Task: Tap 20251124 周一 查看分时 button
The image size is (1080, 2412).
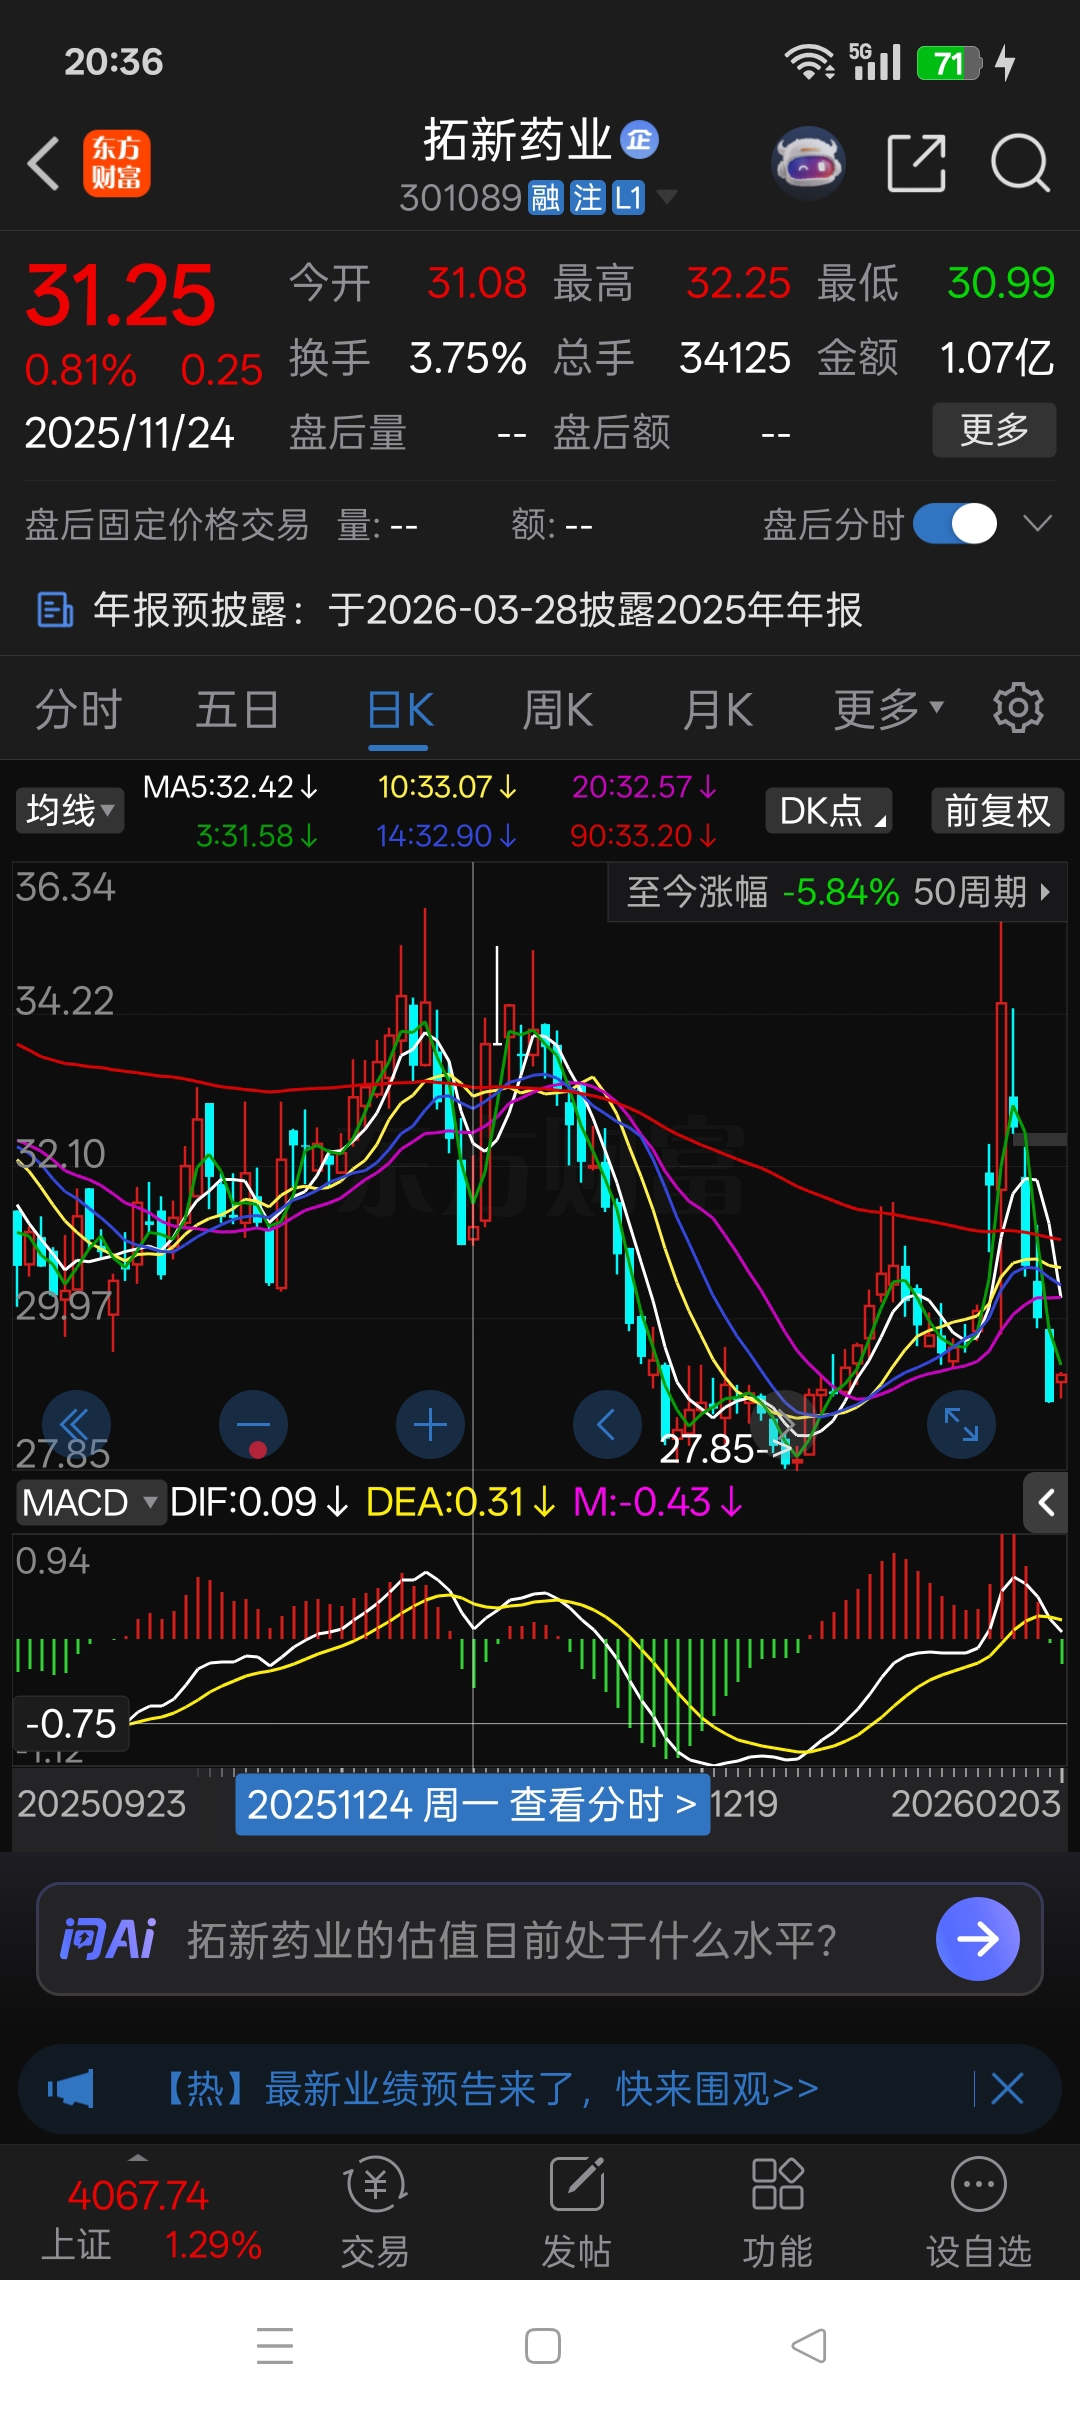Action: [x=472, y=1805]
